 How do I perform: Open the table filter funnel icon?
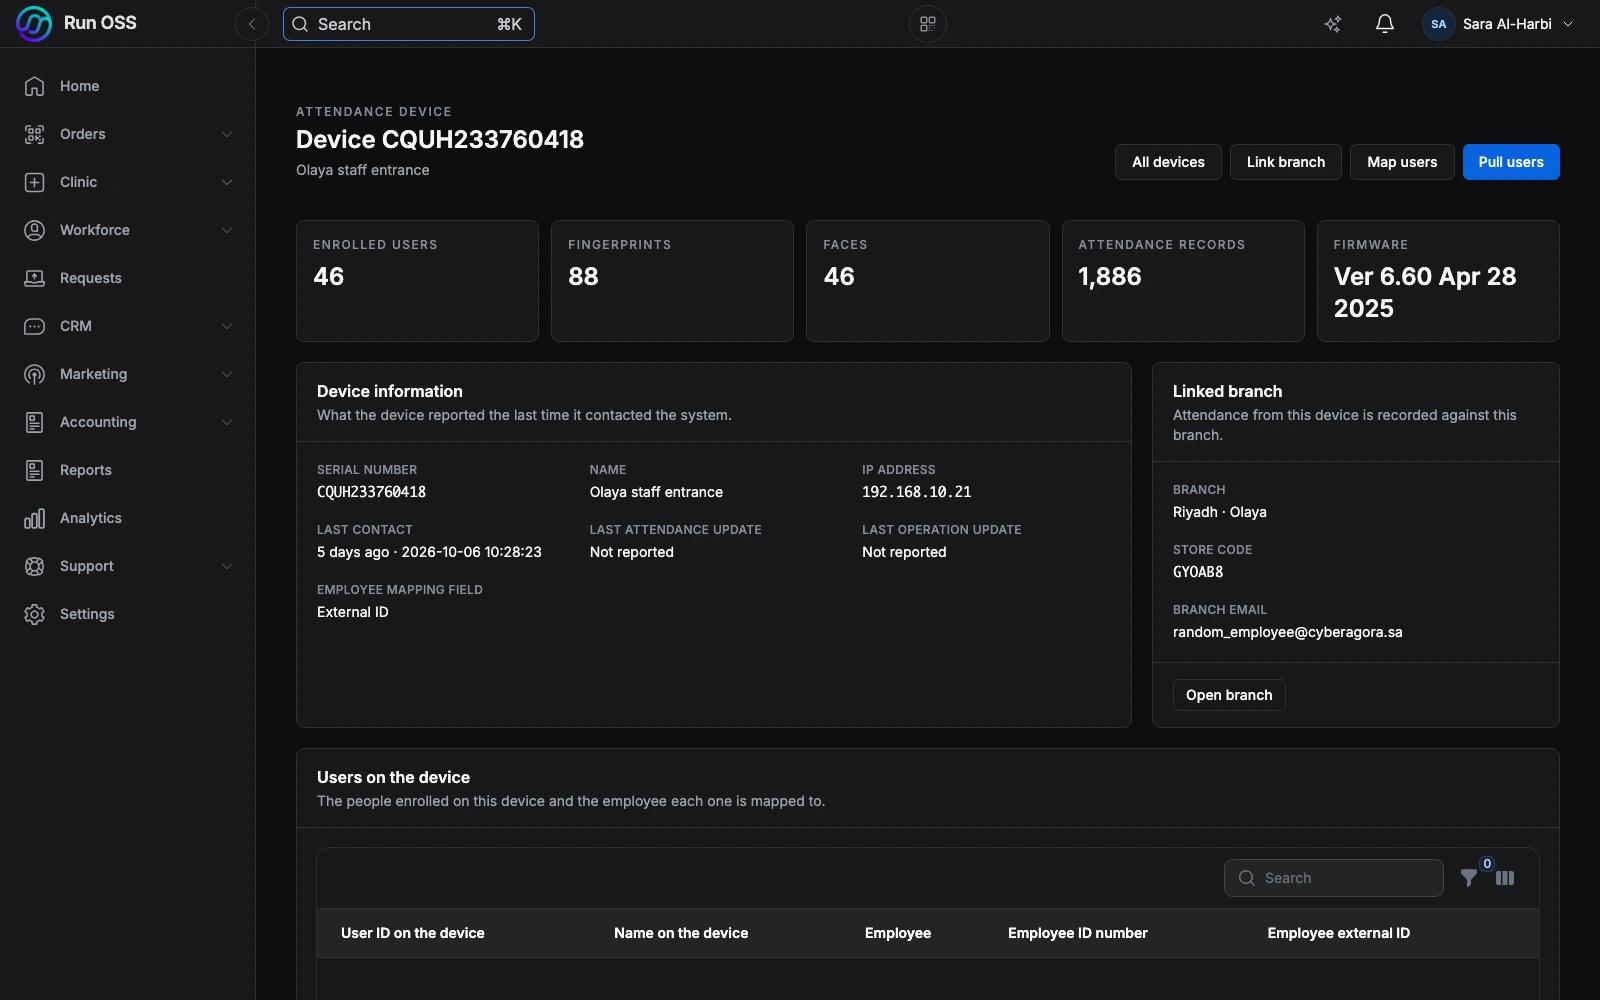[x=1469, y=878]
